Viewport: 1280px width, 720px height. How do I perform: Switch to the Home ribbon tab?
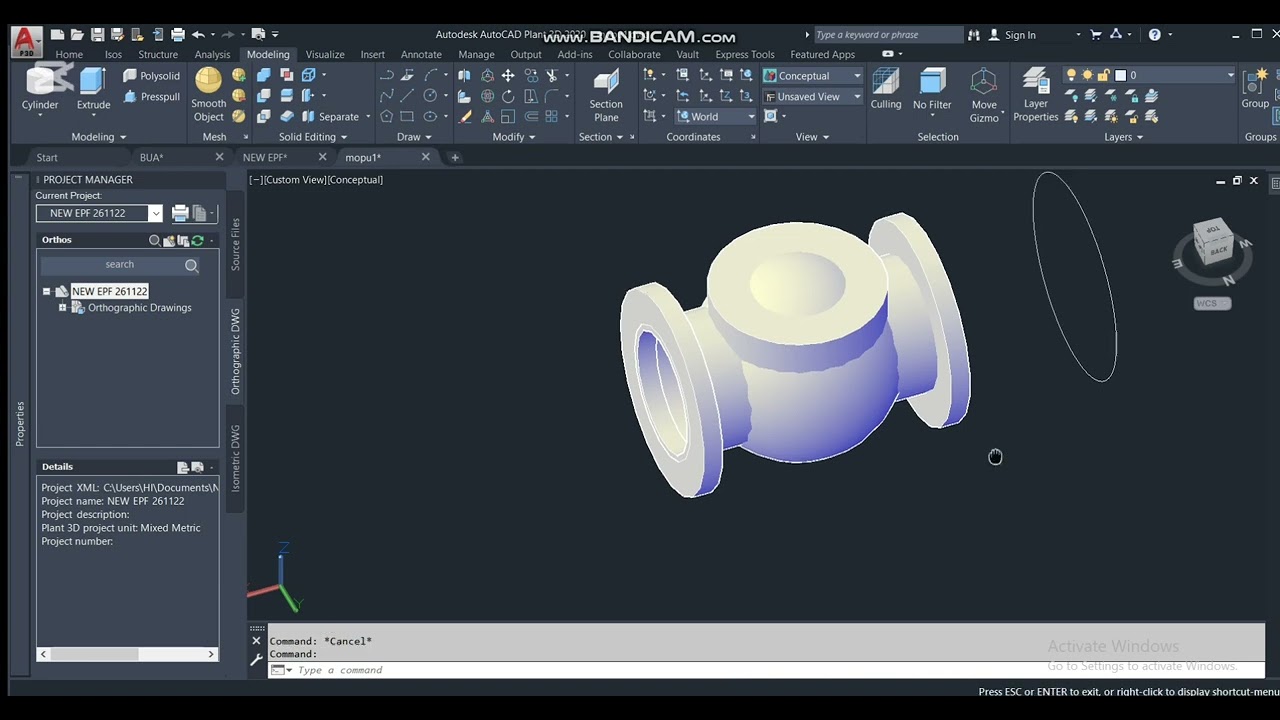tap(69, 55)
